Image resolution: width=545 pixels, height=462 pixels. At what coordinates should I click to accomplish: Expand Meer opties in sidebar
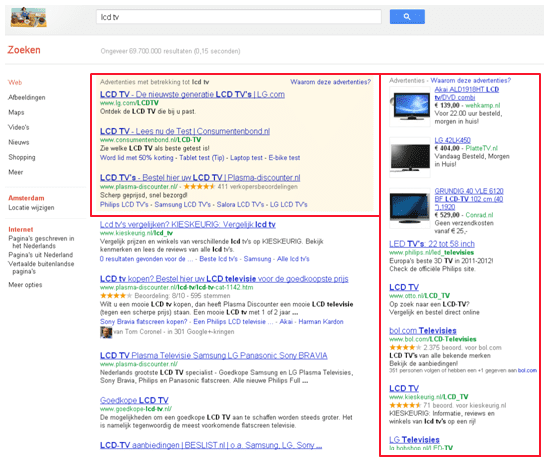coord(25,285)
